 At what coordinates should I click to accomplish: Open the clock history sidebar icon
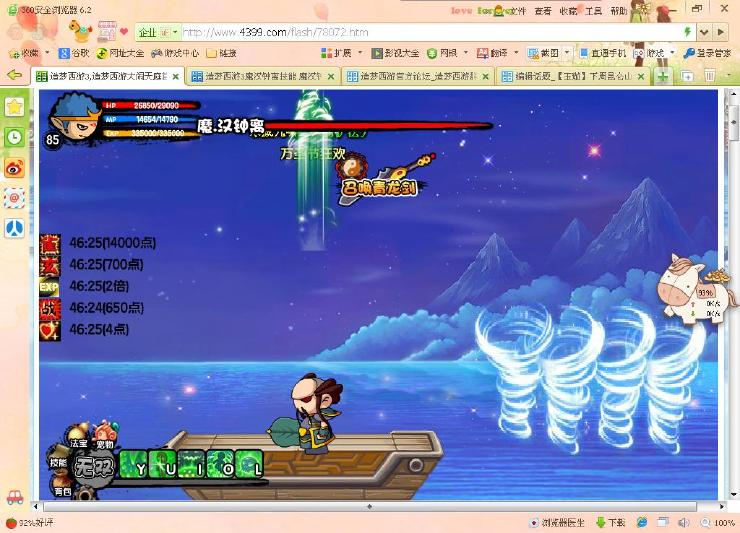(x=15, y=137)
